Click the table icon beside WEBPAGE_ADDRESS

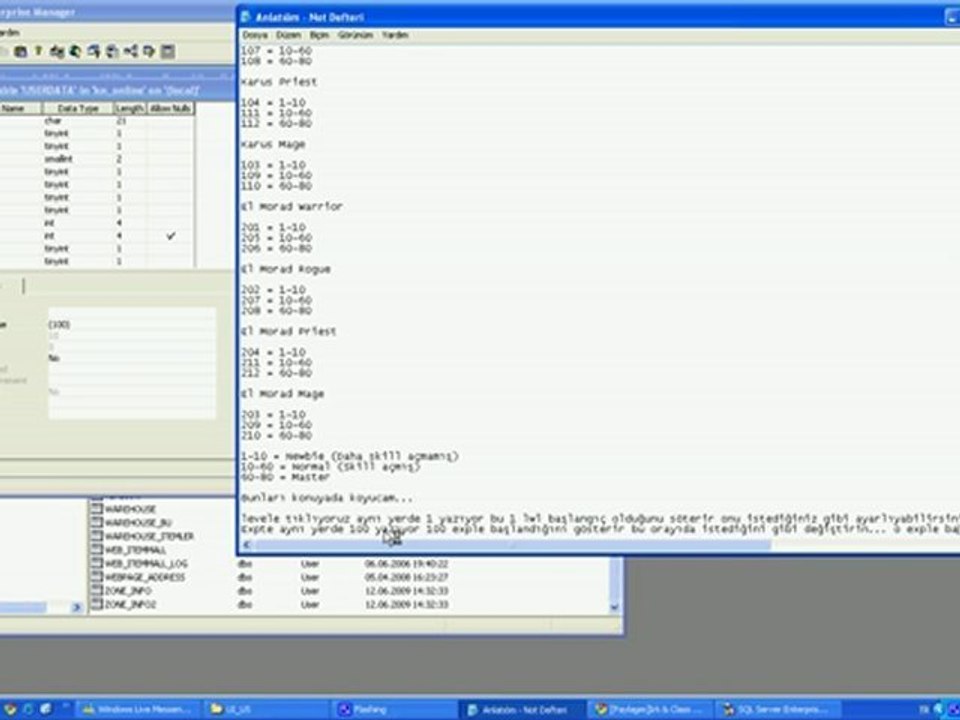(x=97, y=577)
